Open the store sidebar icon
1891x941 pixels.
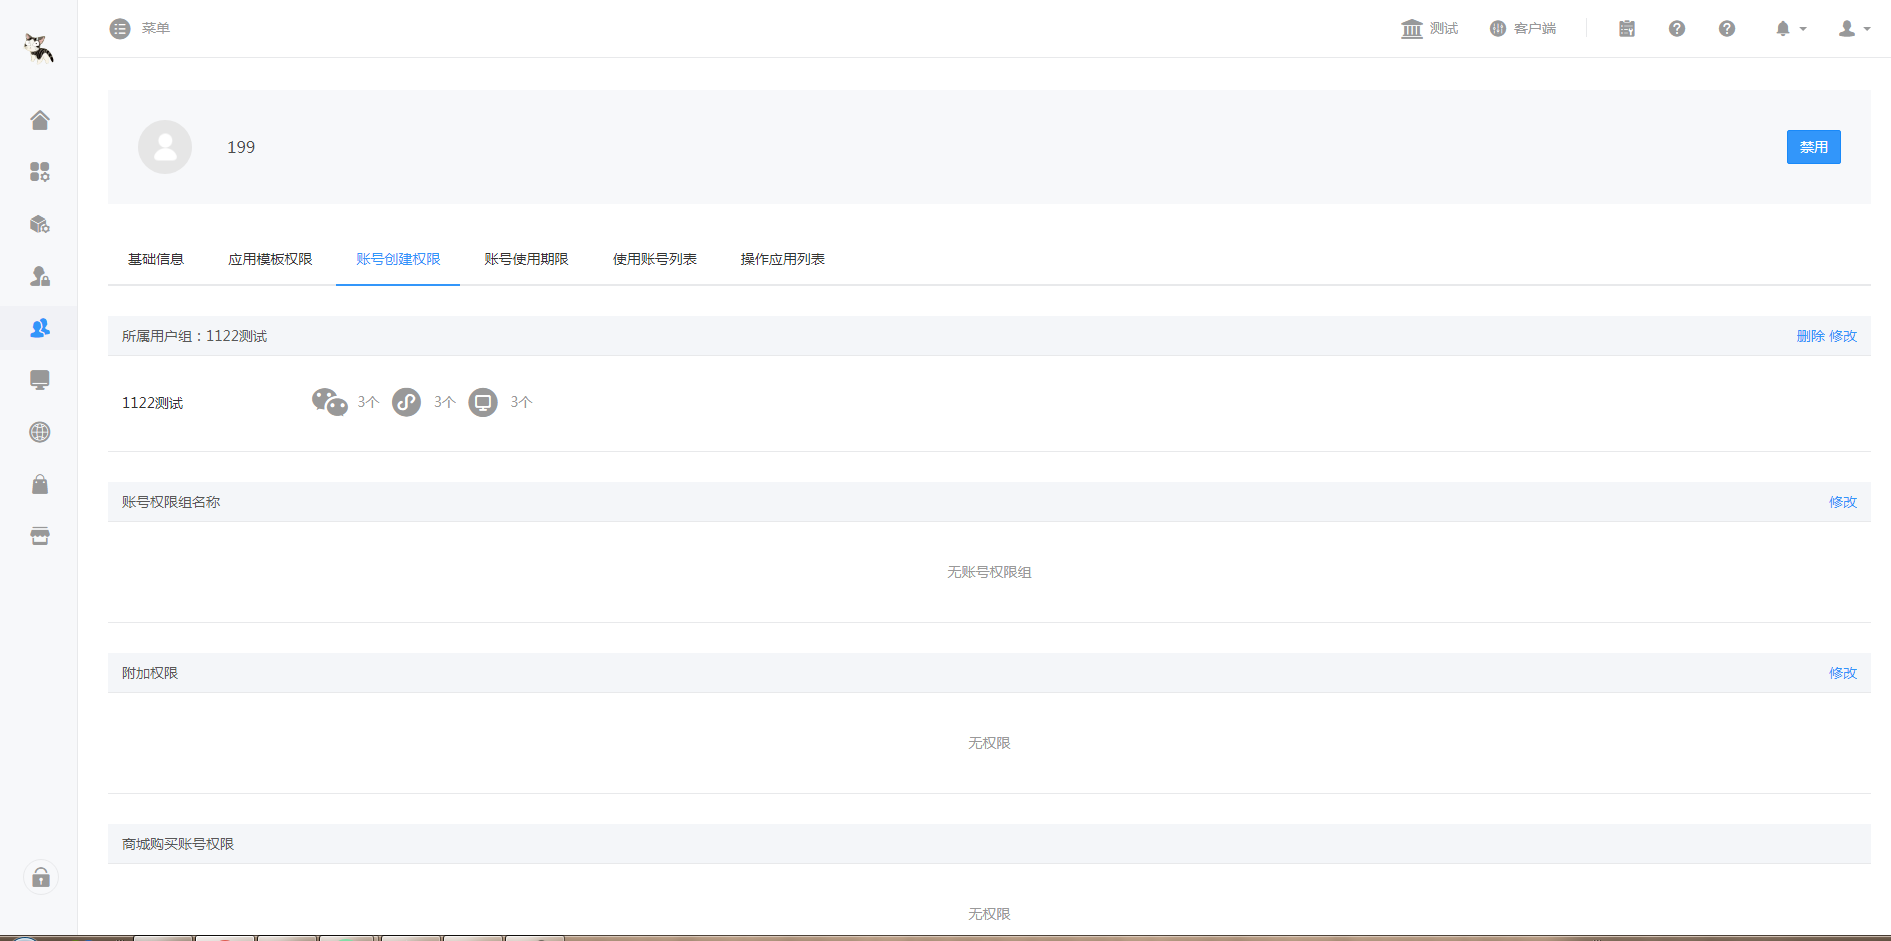click(x=40, y=536)
